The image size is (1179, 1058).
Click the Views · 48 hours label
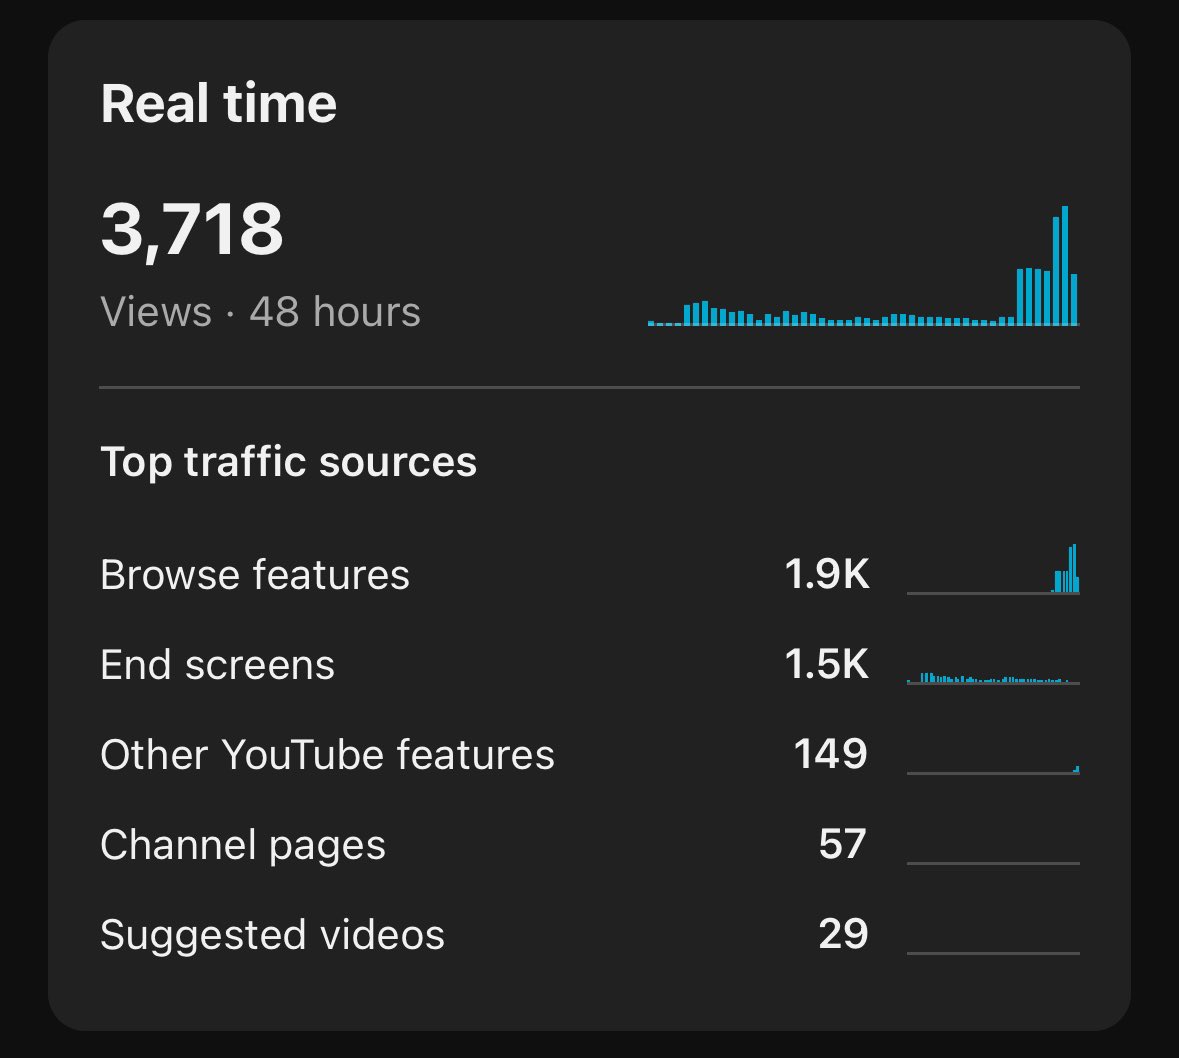click(260, 311)
